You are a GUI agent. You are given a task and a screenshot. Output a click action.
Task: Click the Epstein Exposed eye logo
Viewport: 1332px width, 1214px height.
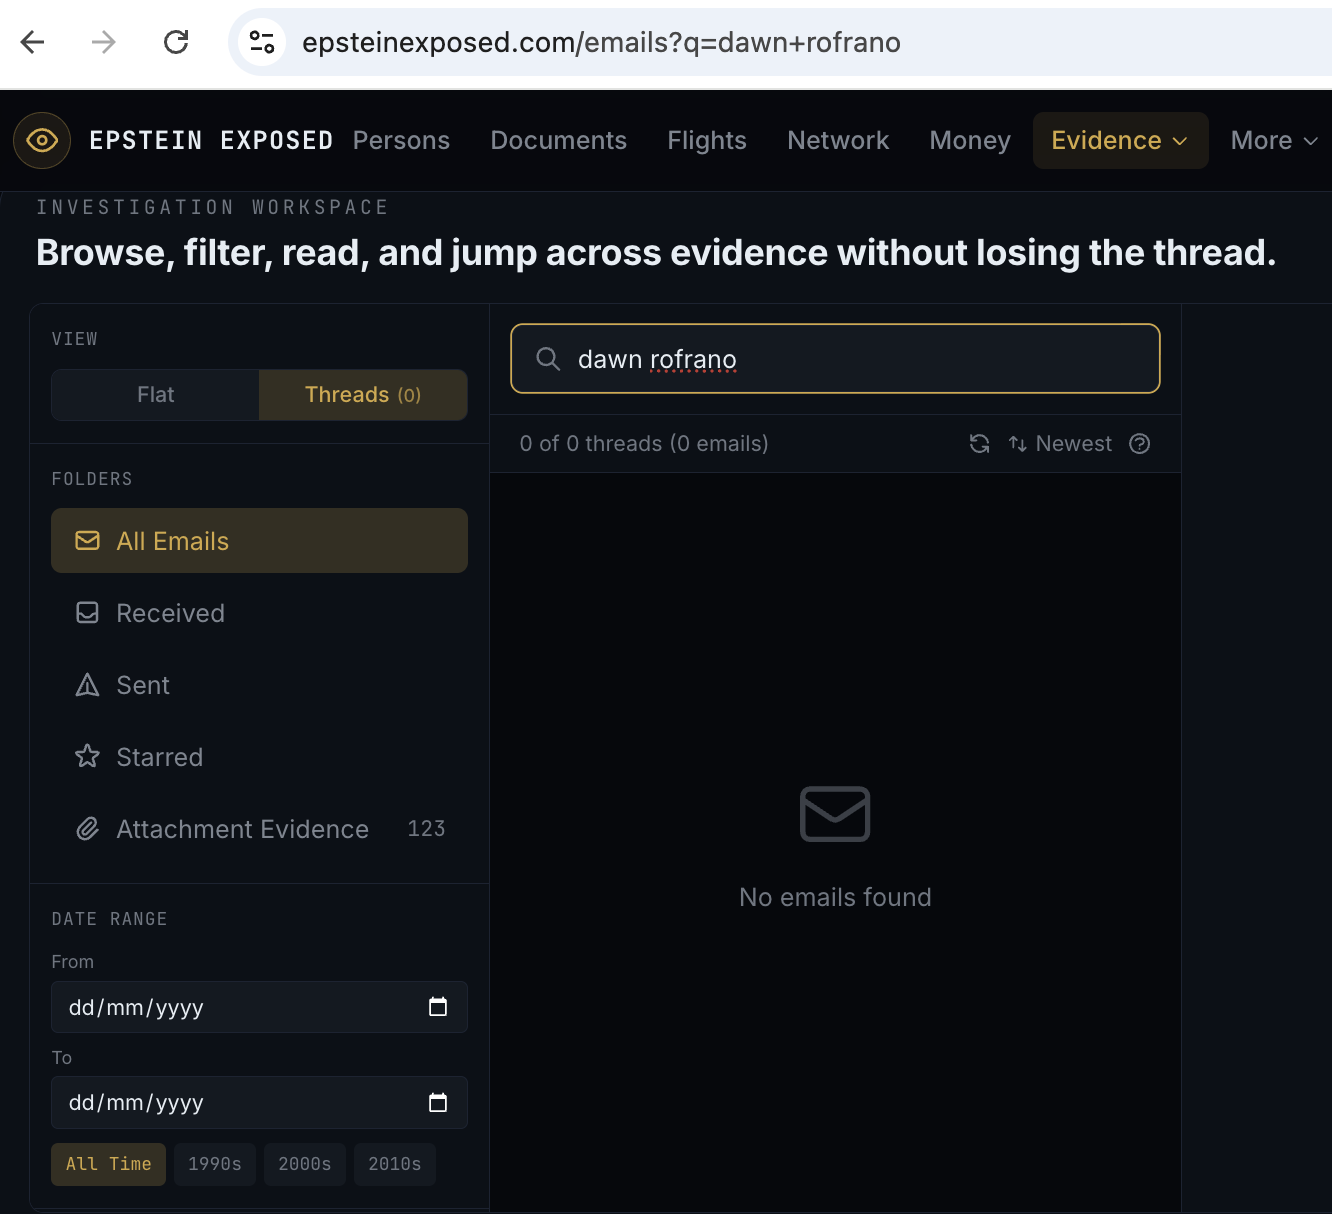click(42, 140)
